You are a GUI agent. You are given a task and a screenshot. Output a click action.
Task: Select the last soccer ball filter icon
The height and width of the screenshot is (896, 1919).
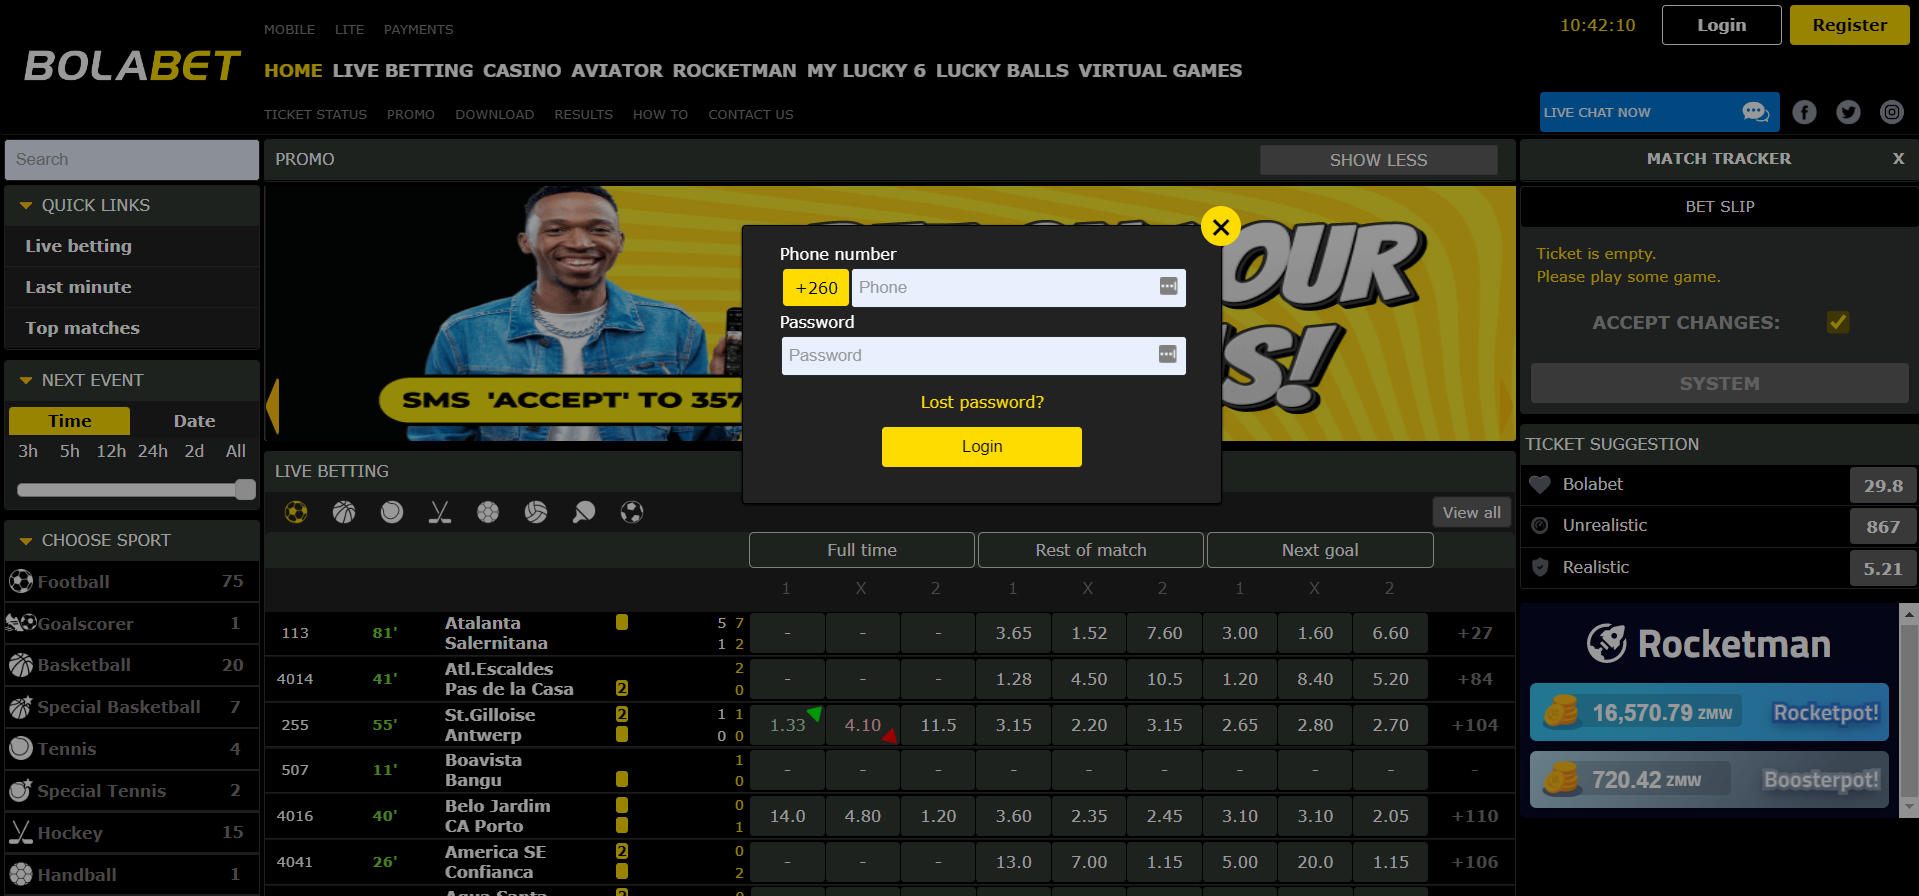point(632,512)
